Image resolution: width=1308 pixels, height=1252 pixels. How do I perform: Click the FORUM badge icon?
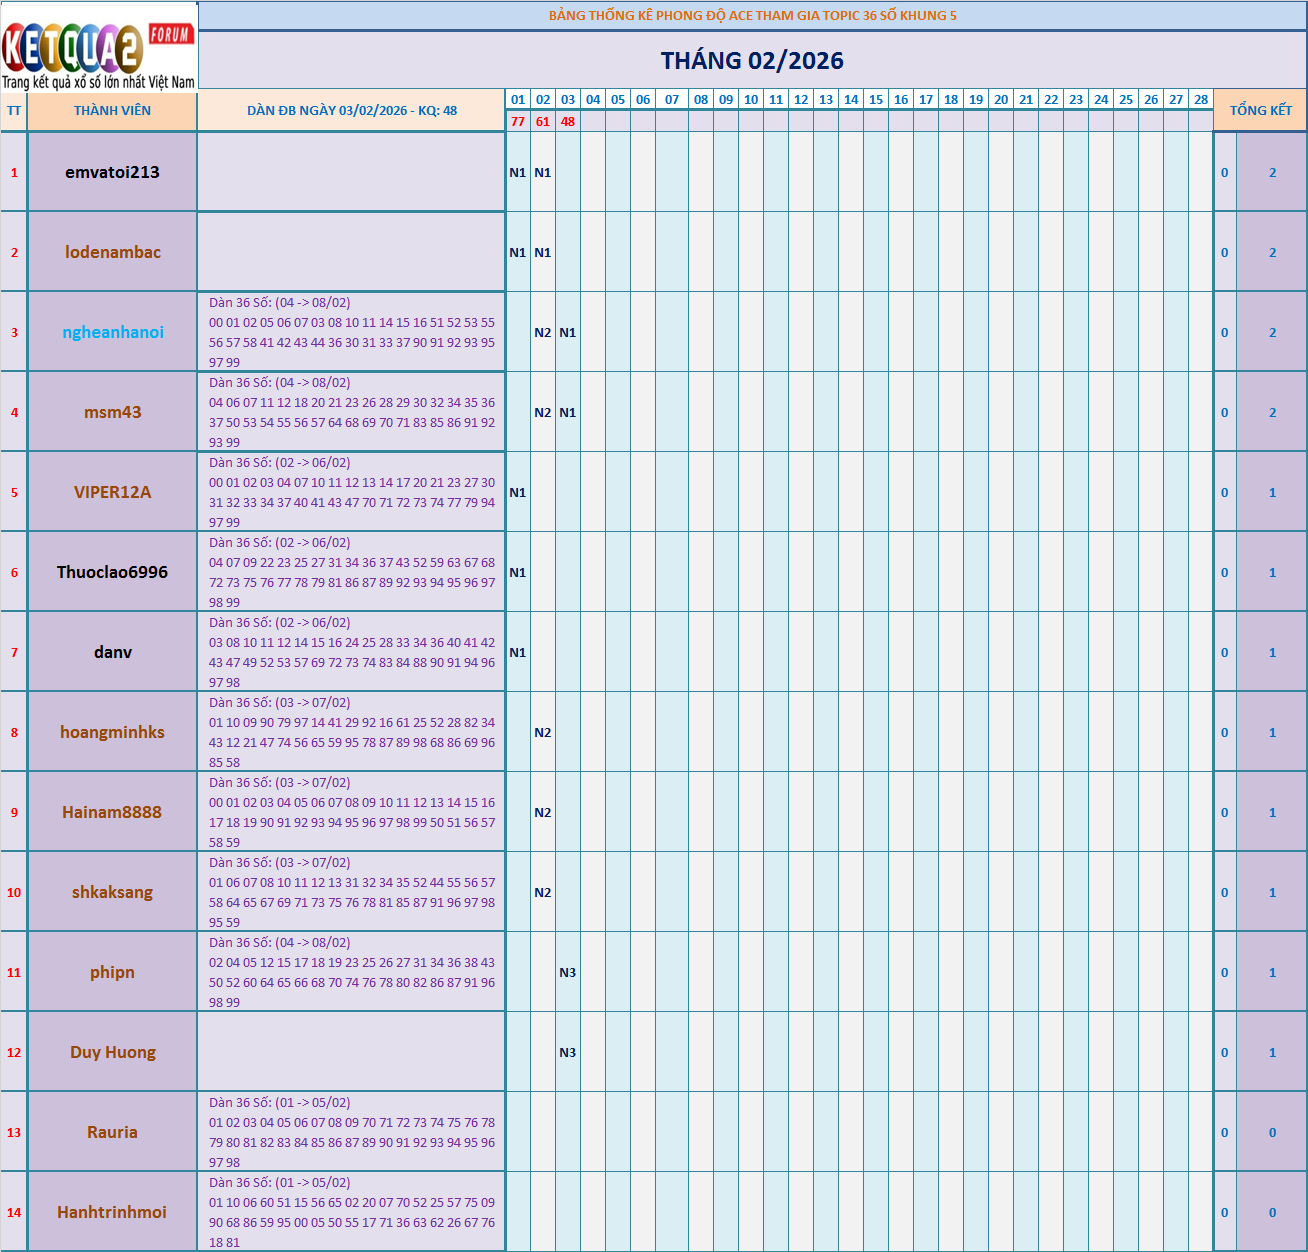coord(170,33)
